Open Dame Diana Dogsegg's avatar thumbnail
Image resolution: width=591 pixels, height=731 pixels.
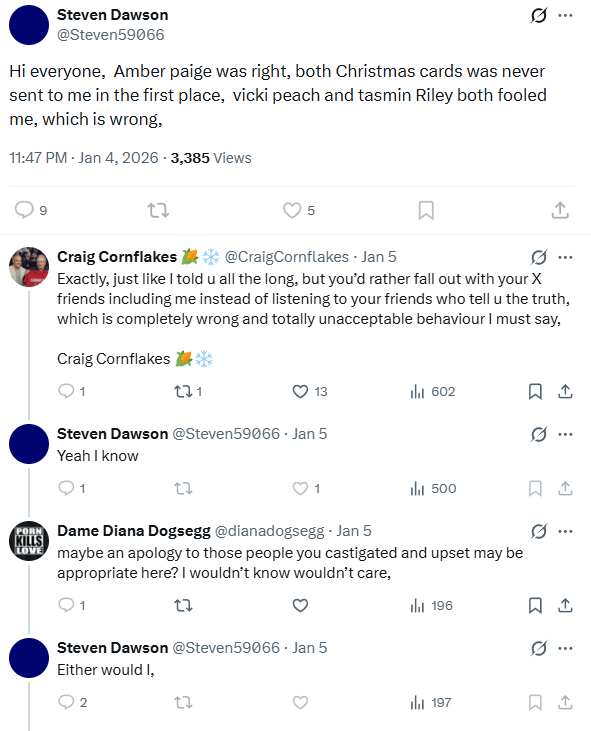click(29, 541)
